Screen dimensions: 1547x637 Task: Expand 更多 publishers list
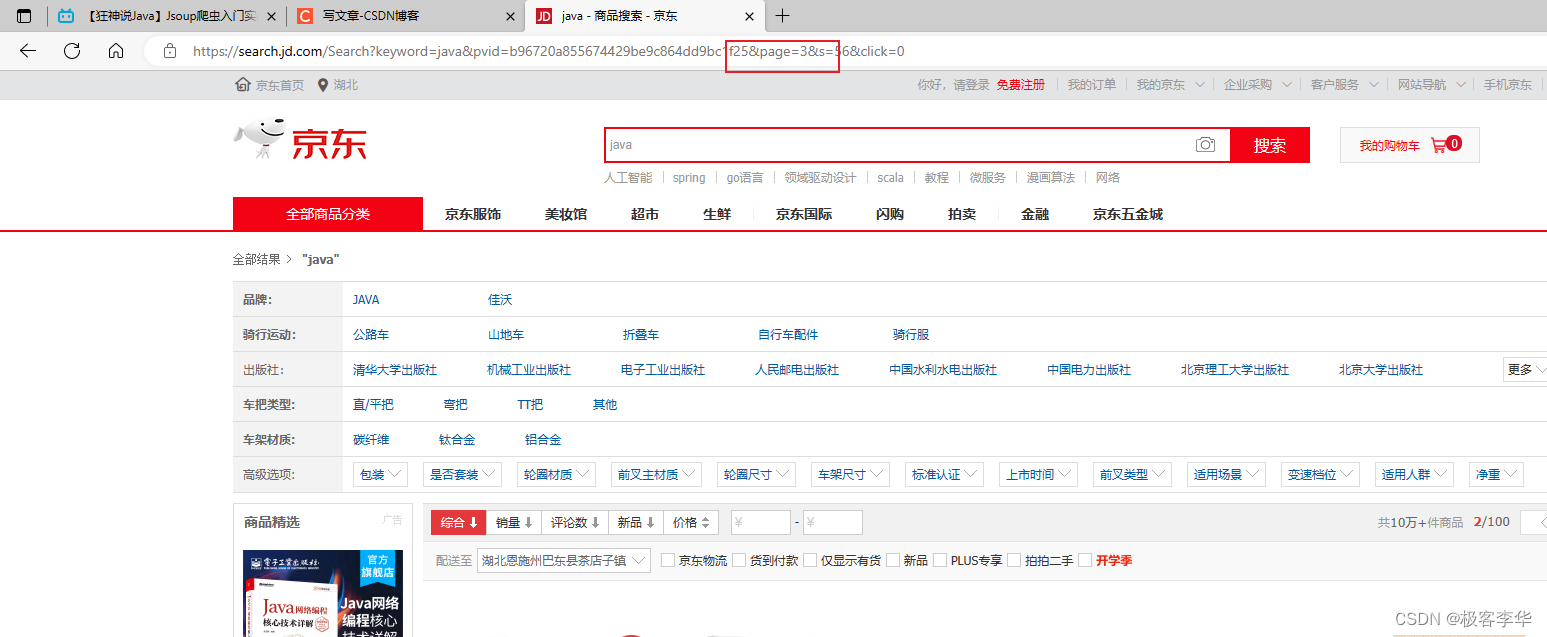coord(1525,369)
